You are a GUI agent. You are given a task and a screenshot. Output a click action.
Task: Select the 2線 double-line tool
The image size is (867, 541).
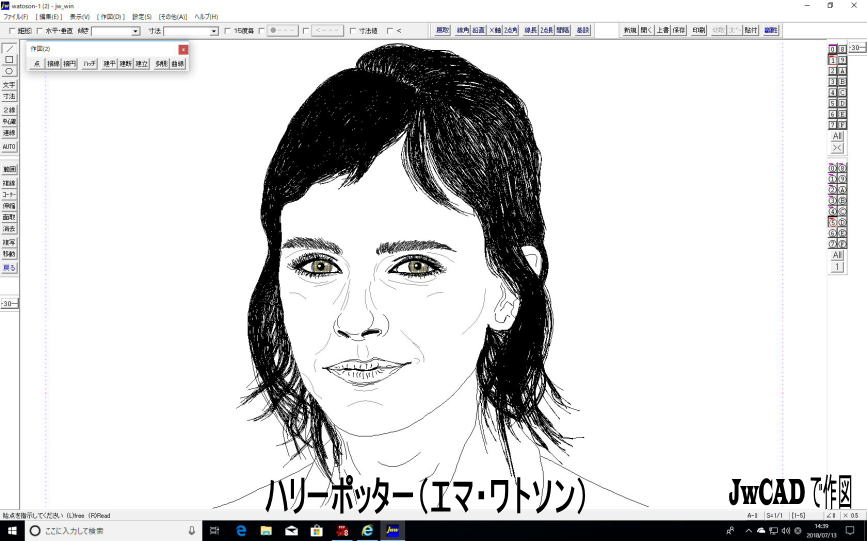click(x=9, y=110)
